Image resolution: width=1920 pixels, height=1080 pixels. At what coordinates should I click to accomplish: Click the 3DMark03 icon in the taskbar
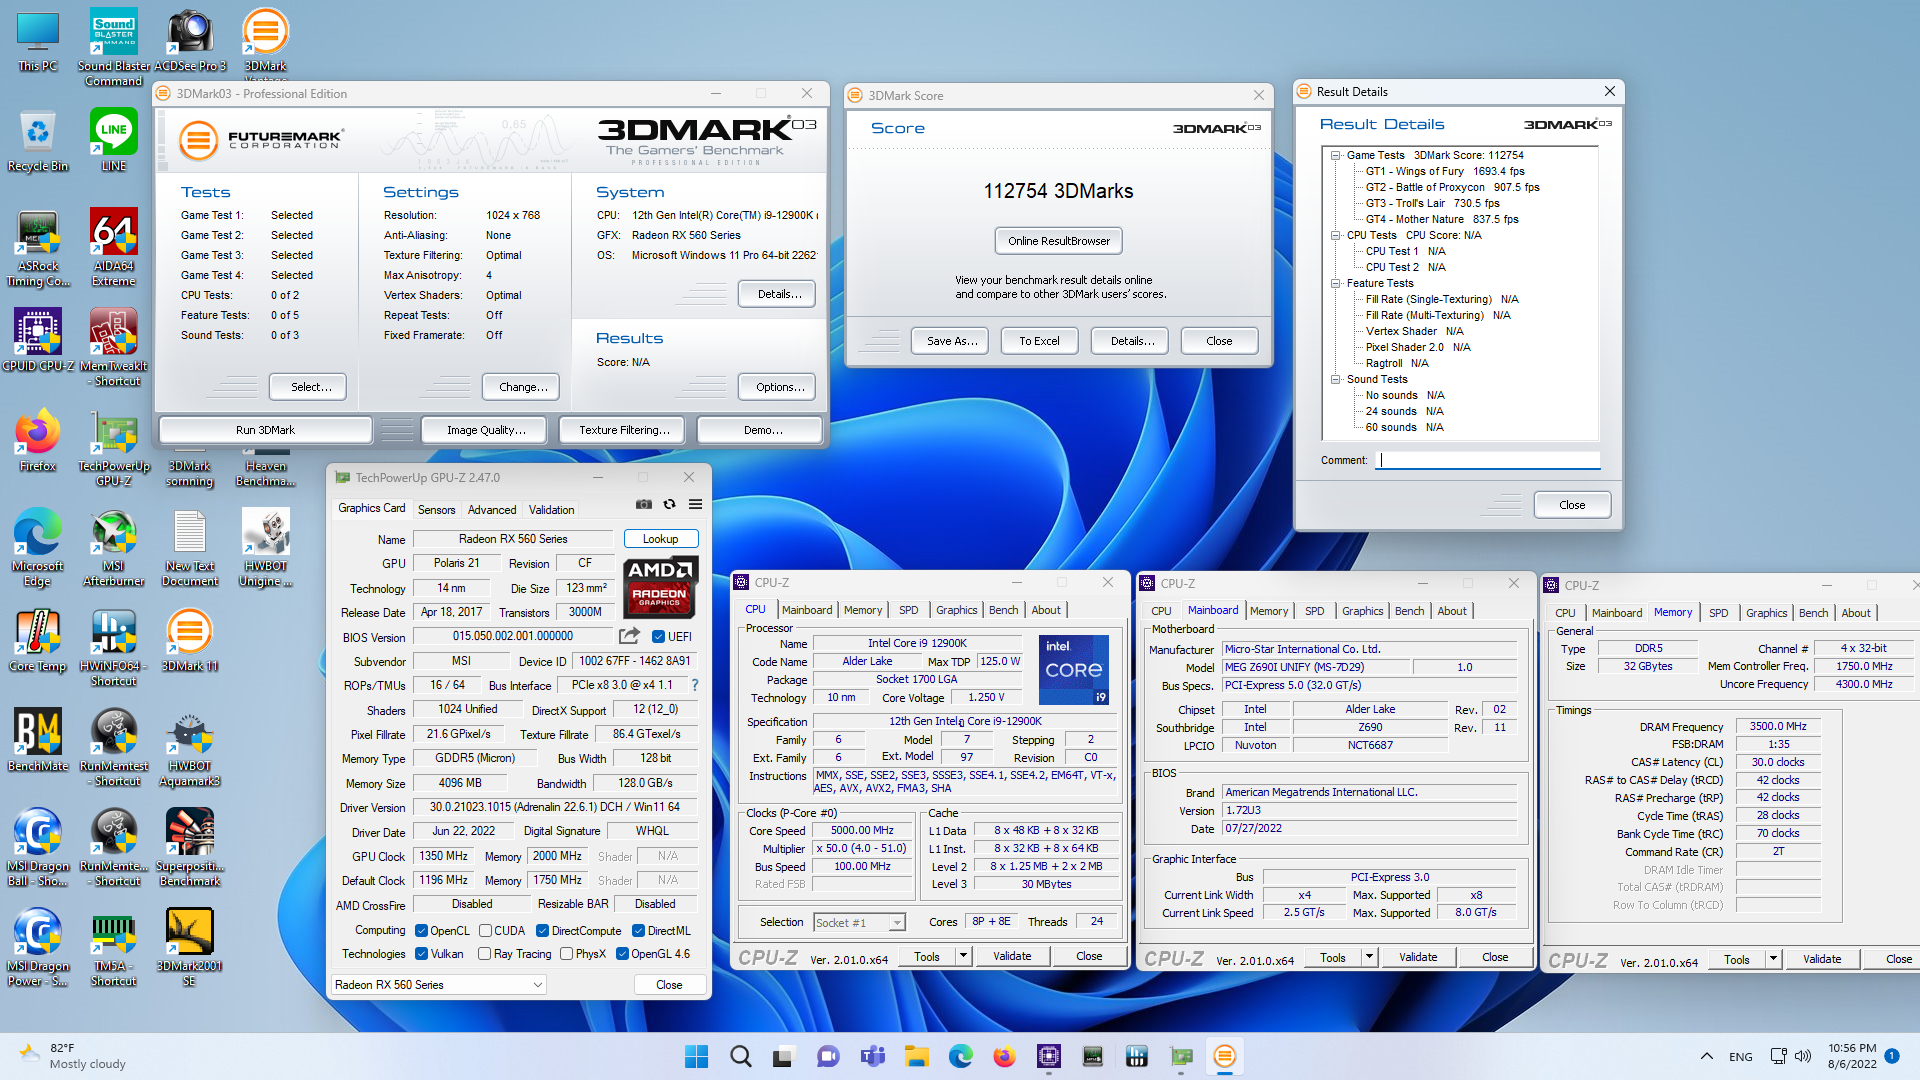[1224, 1056]
